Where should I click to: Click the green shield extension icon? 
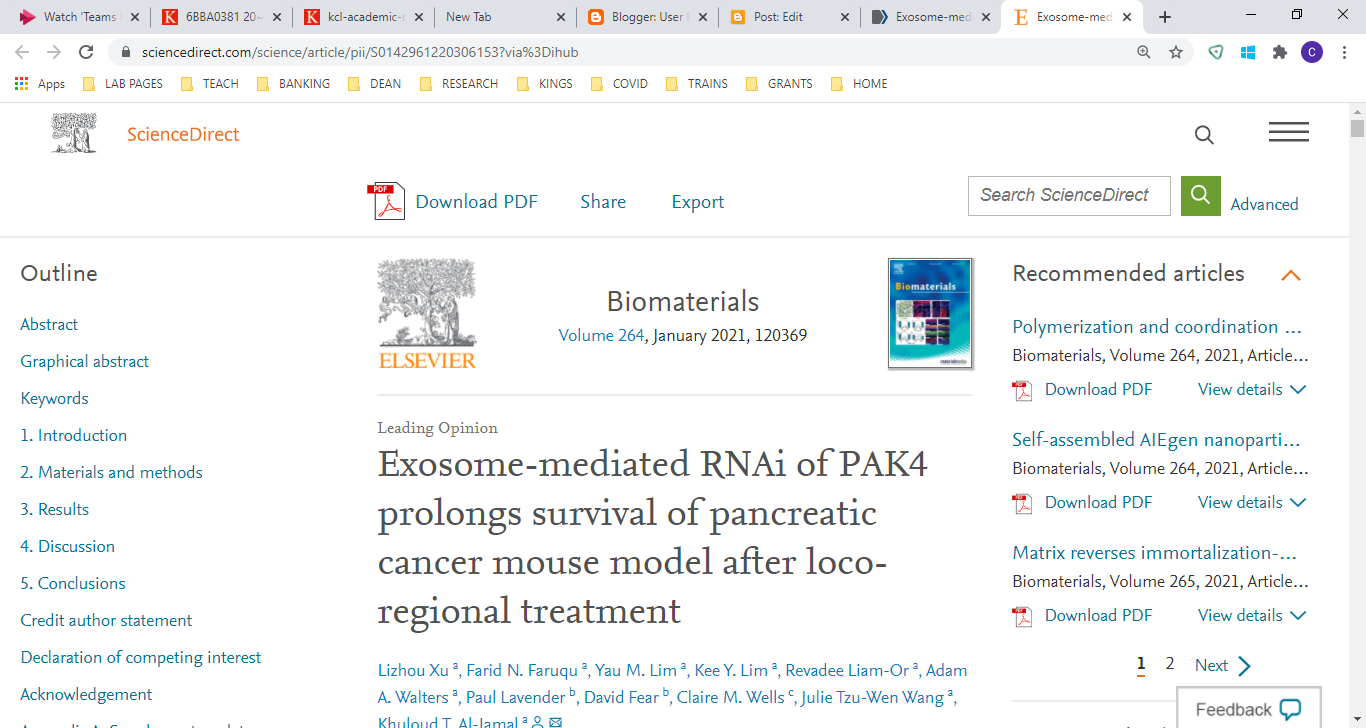tap(1216, 52)
